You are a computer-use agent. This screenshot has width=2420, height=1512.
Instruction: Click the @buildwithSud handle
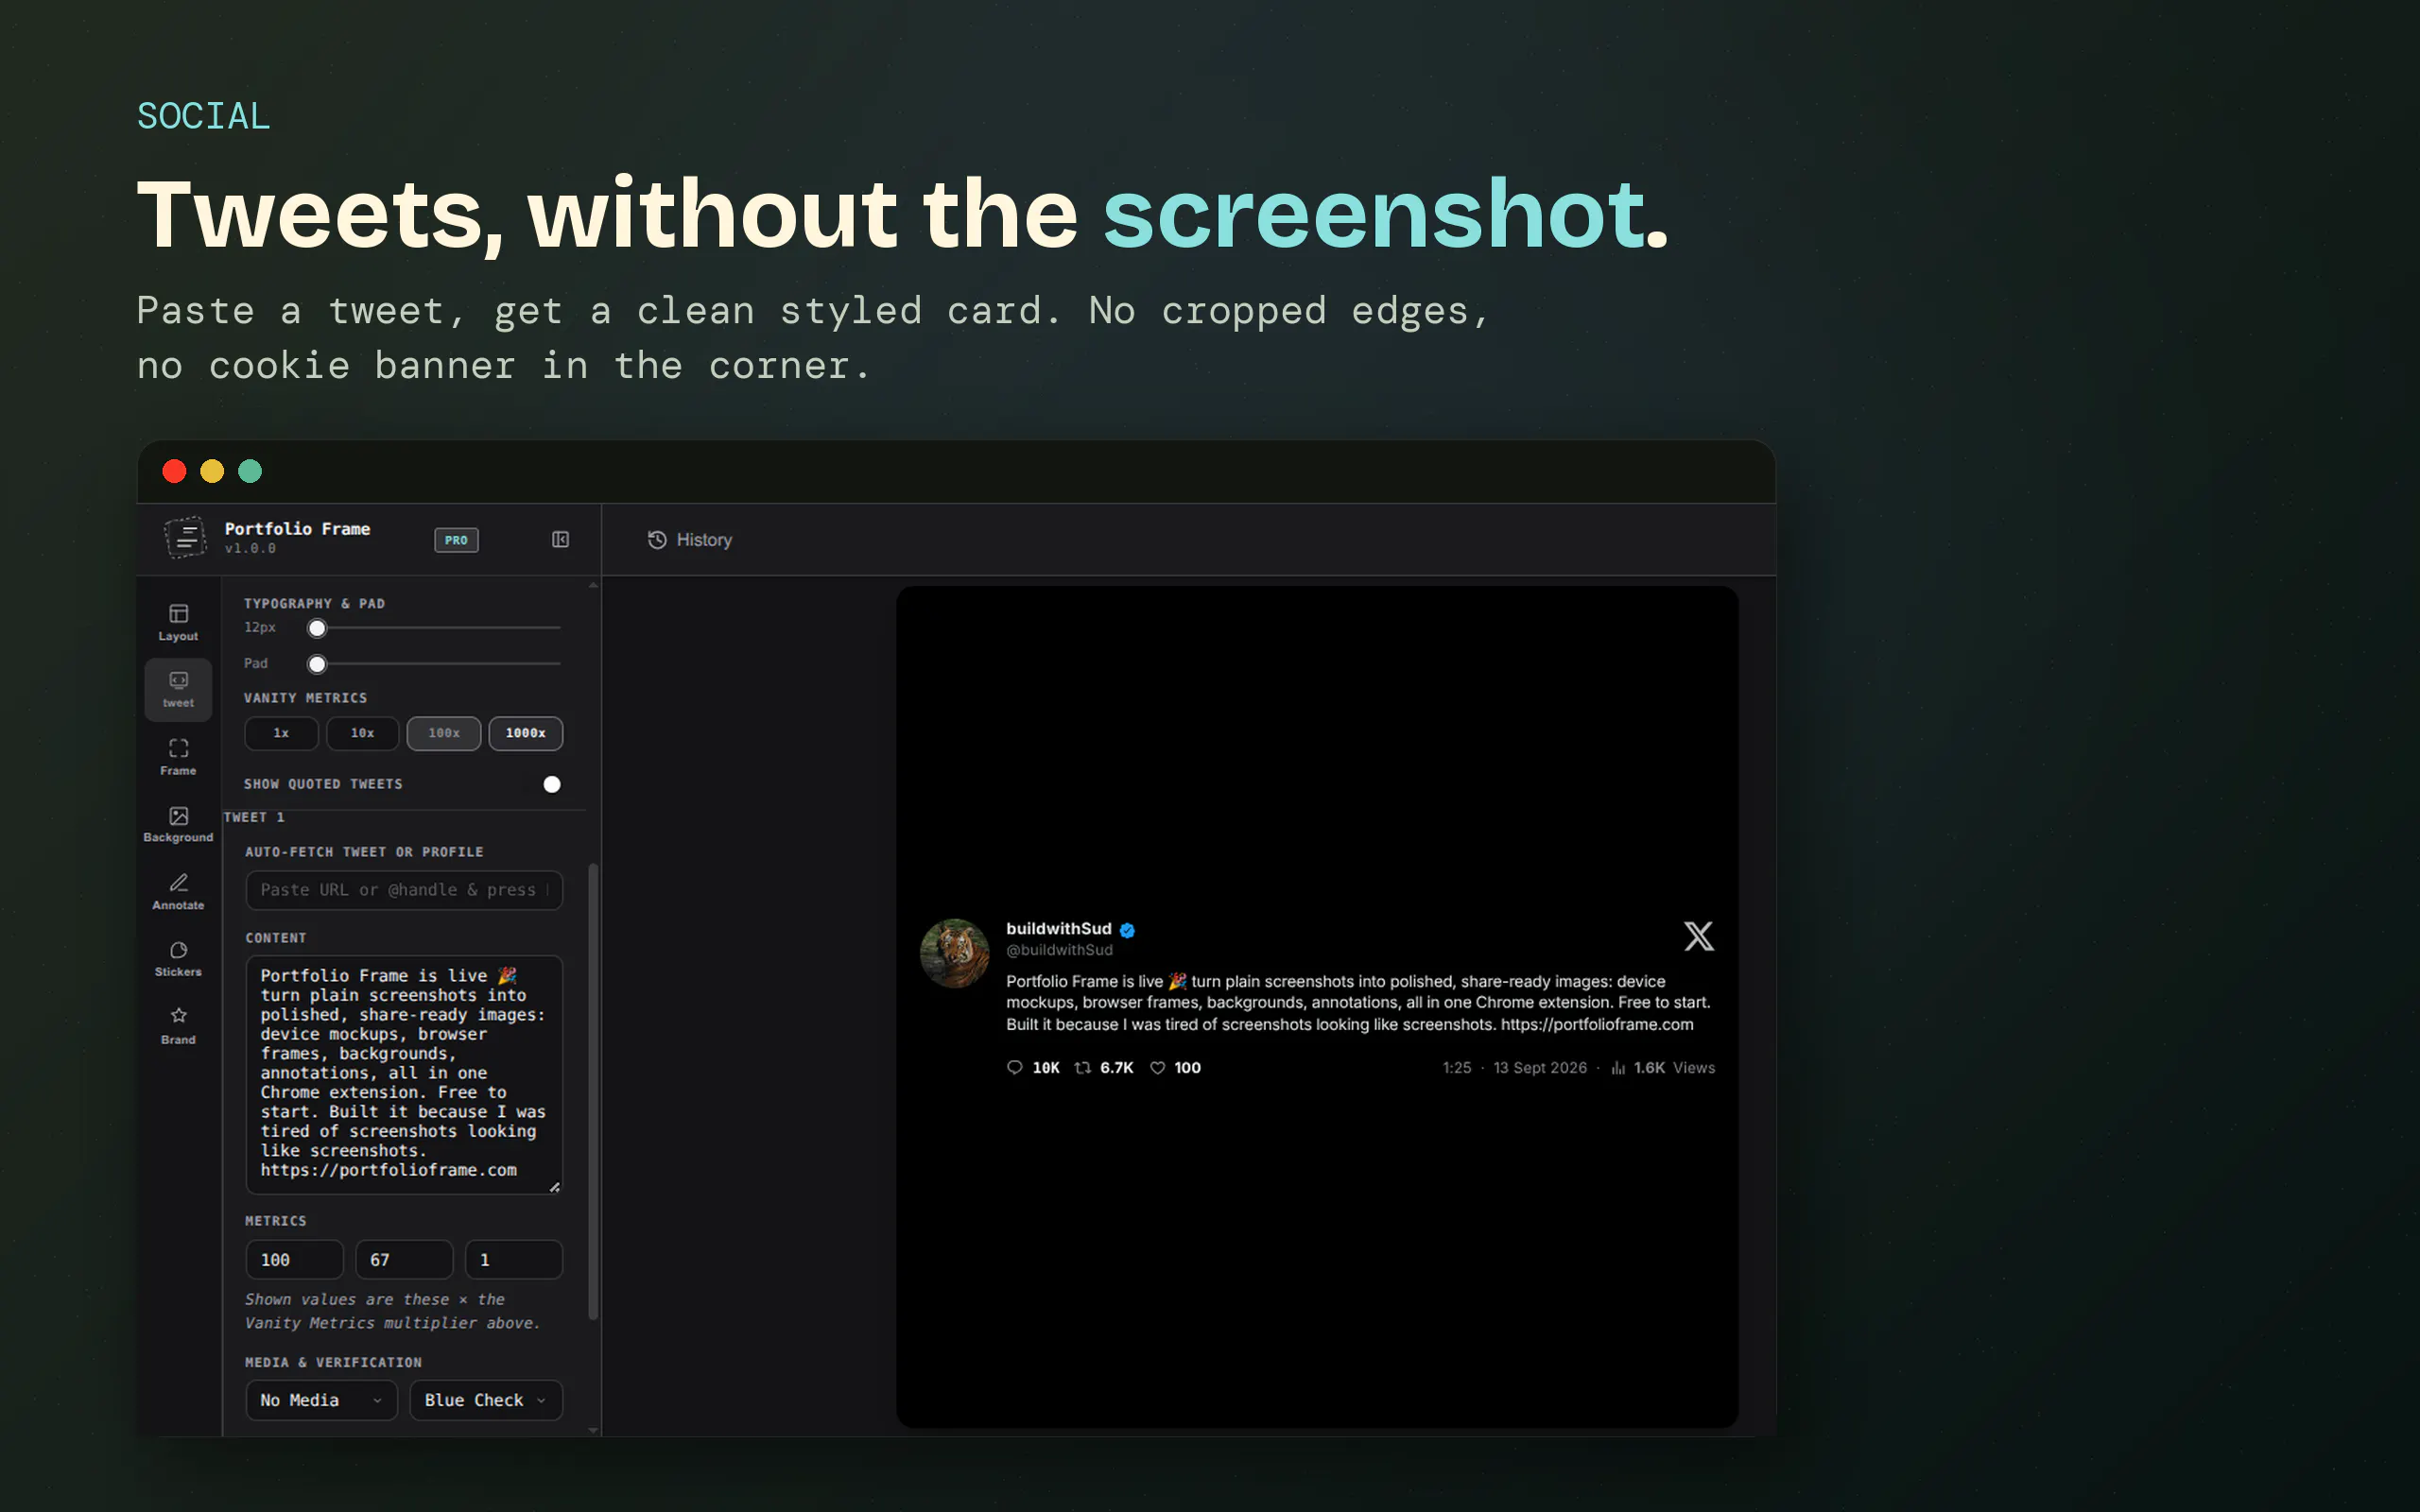pyautogui.click(x=1059, y=950)
